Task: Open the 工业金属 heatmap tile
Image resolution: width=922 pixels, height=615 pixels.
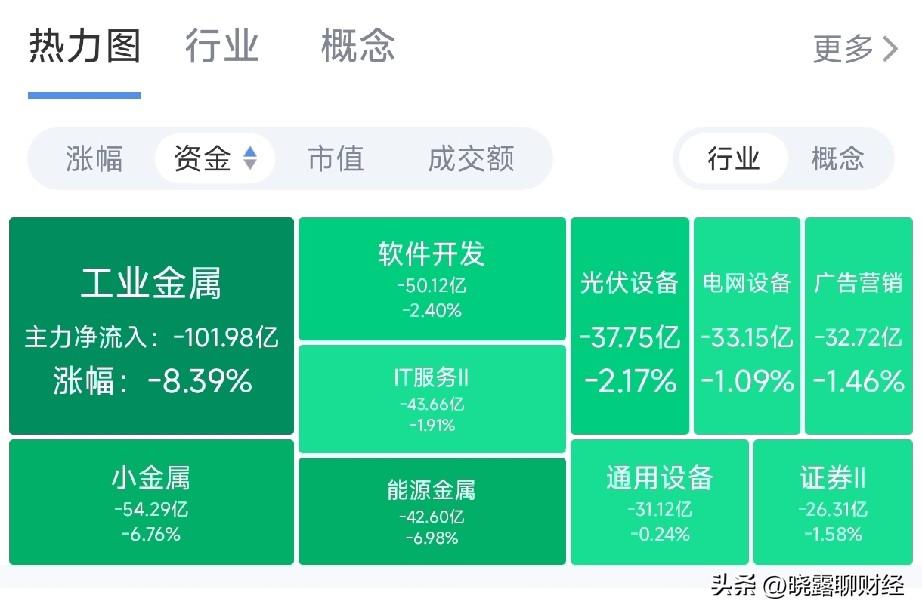Action: point(150,325)
